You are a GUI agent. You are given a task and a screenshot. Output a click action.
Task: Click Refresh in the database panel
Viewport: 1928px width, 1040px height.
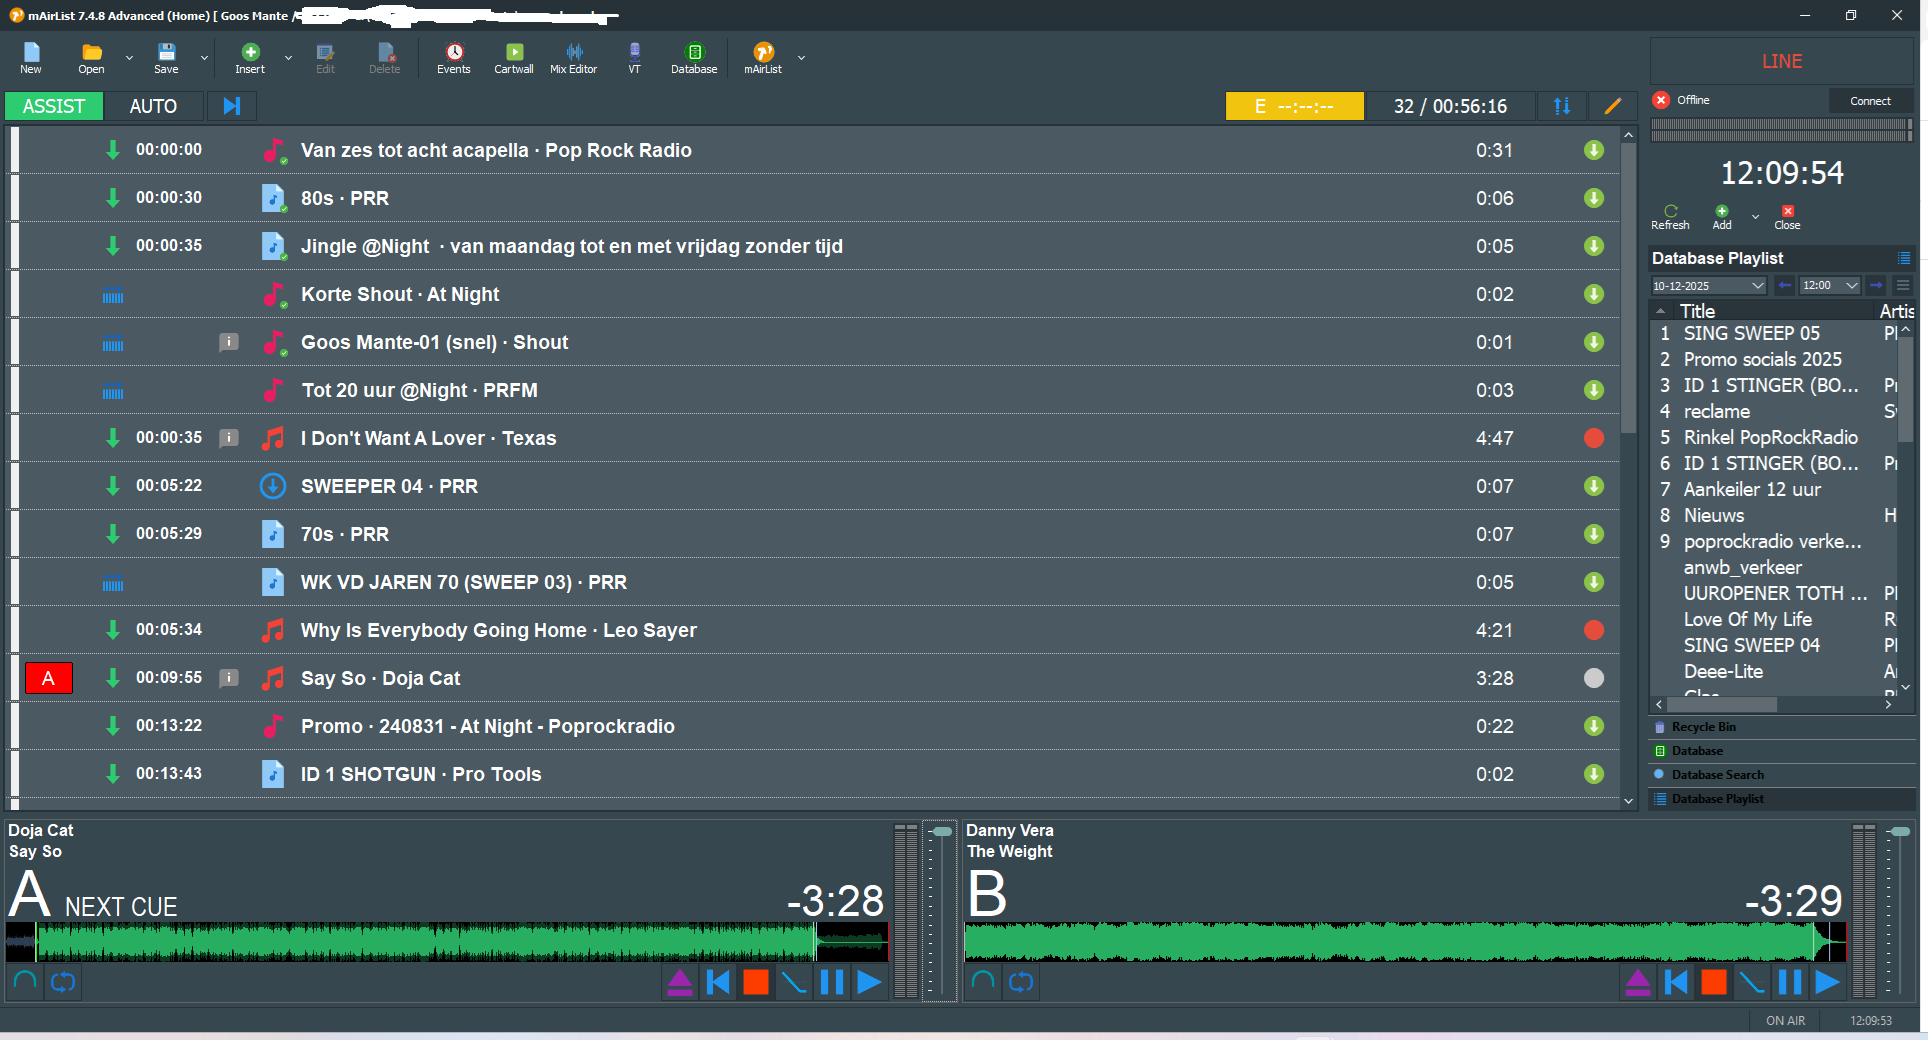pyautogui.click(x=1670, y=217)
